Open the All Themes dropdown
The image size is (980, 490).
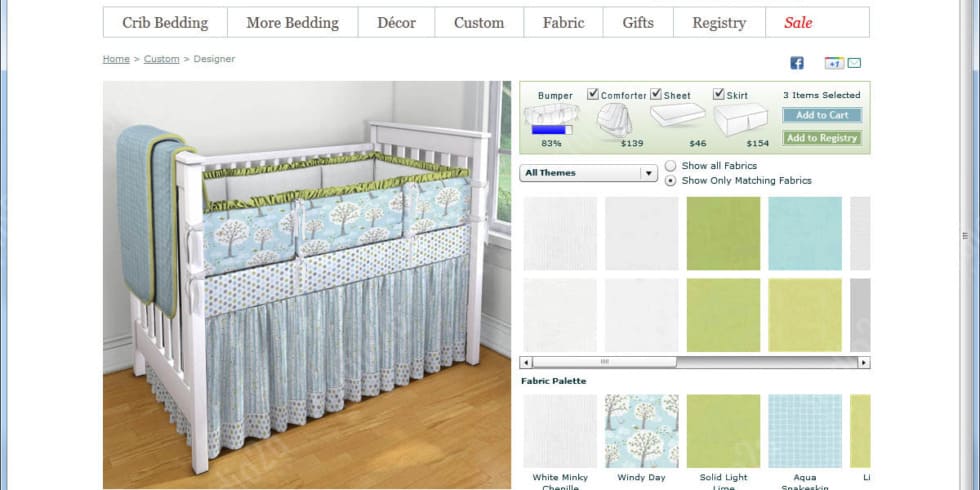pos(588,173)
